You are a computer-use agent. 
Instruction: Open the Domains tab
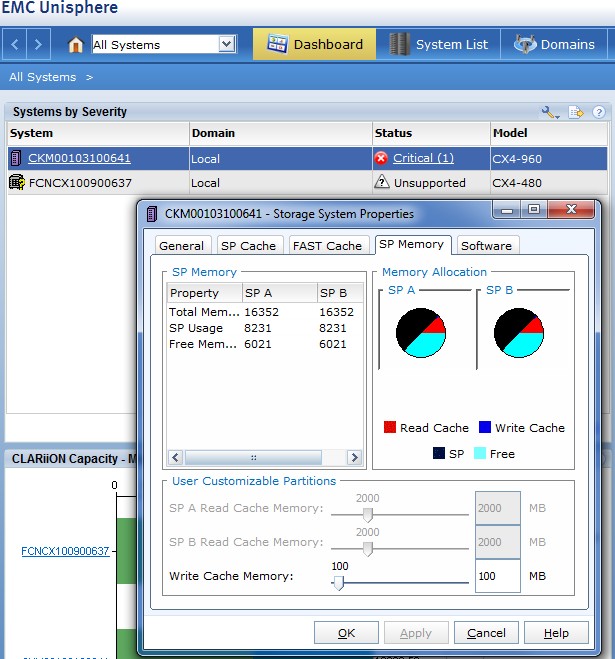point(554,44)
